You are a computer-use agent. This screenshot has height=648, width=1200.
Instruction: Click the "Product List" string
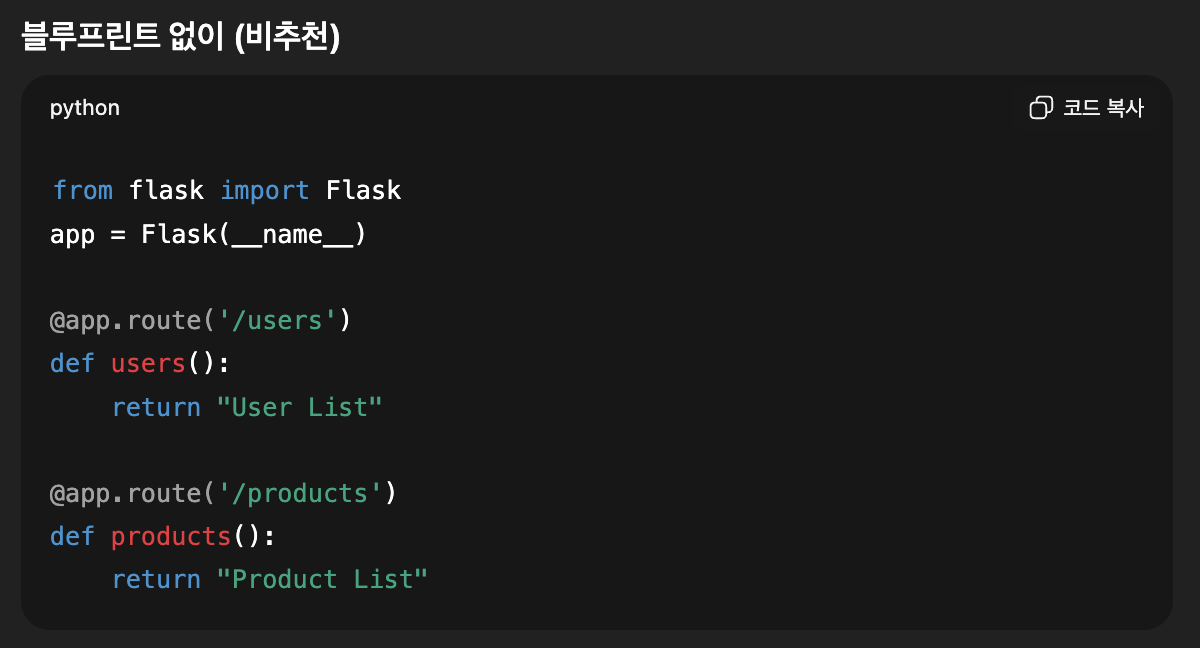[322, 579]
